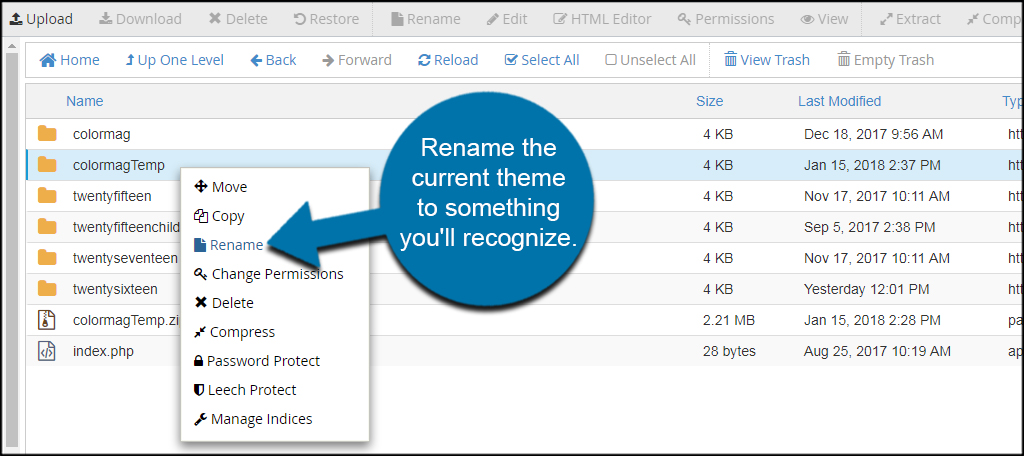Viewport: 1024px width, 456px height.
Task: Open the HTML Editor
Action: click(x=602, y=19)
